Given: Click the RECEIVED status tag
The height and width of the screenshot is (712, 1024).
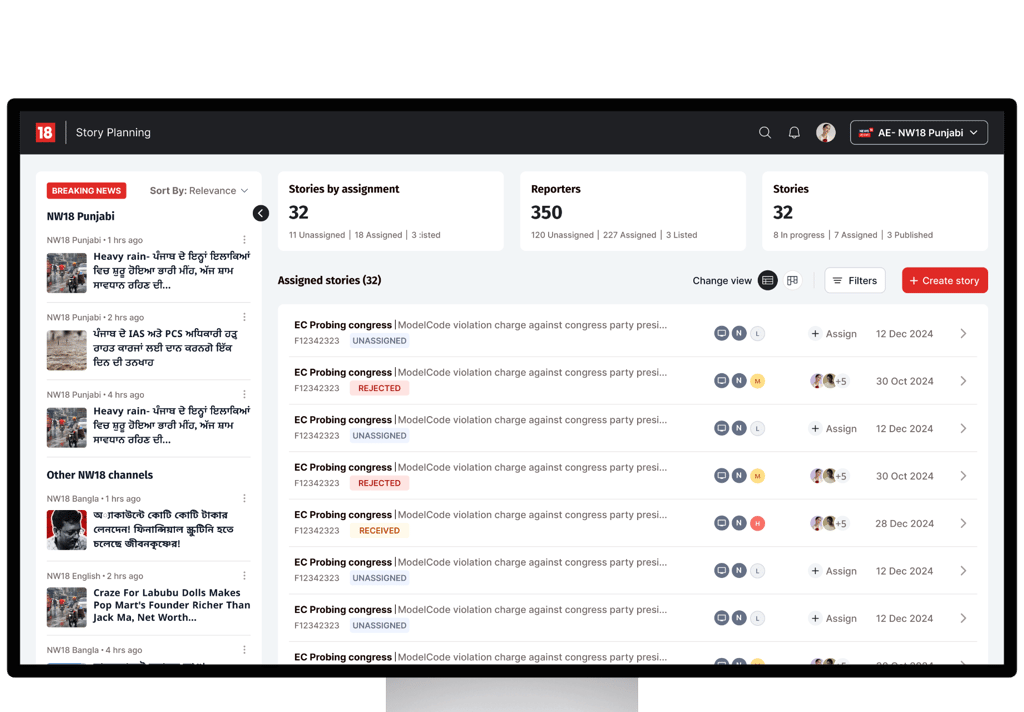Looking at the screenshot, I should pyautogui.click(x=379, y=530).
